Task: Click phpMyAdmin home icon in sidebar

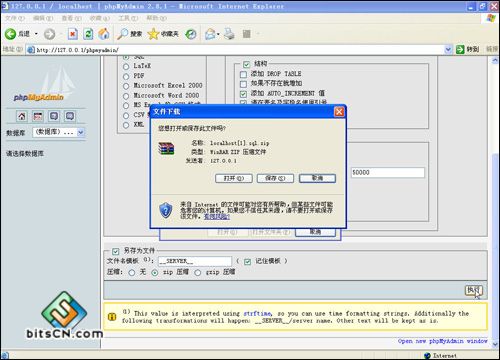Action: point(22,116)
